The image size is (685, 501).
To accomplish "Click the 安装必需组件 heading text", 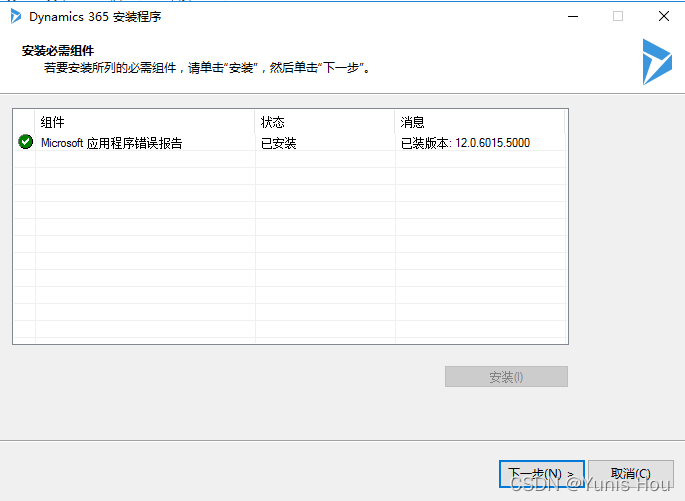I will click(58, 51).
